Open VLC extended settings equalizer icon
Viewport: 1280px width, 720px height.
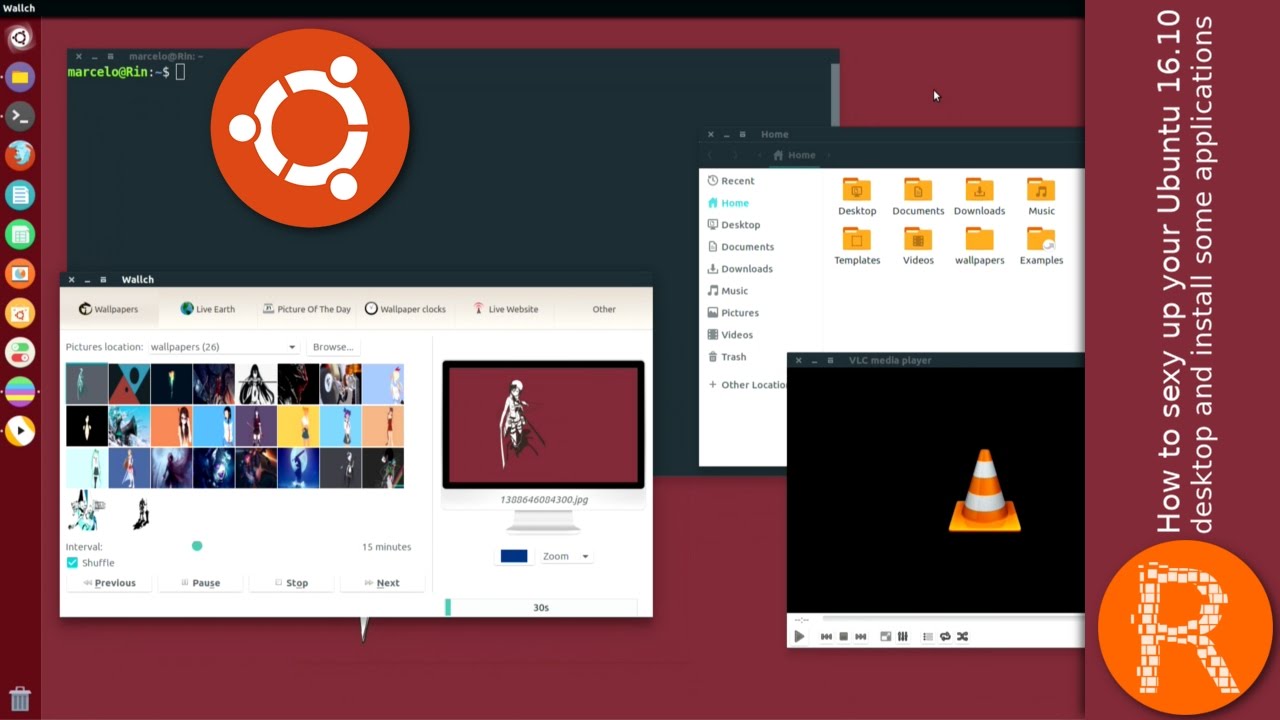point(902,636)
